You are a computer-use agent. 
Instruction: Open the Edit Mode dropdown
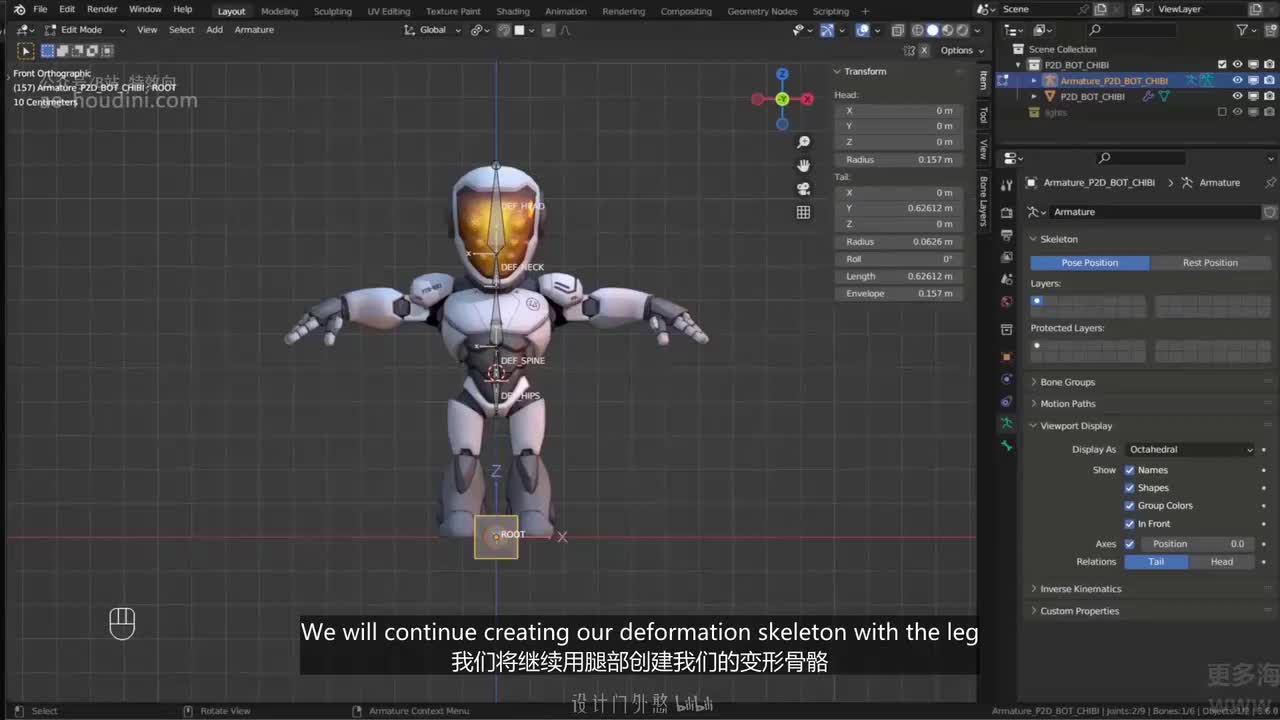[x=85, y=30]
